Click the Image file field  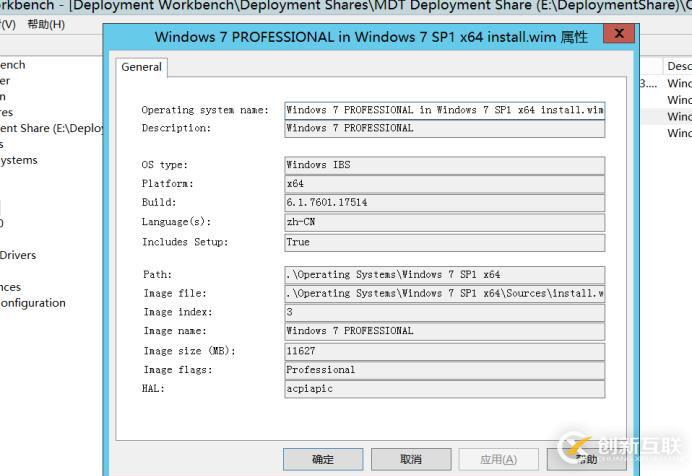(x=444, y=293)
